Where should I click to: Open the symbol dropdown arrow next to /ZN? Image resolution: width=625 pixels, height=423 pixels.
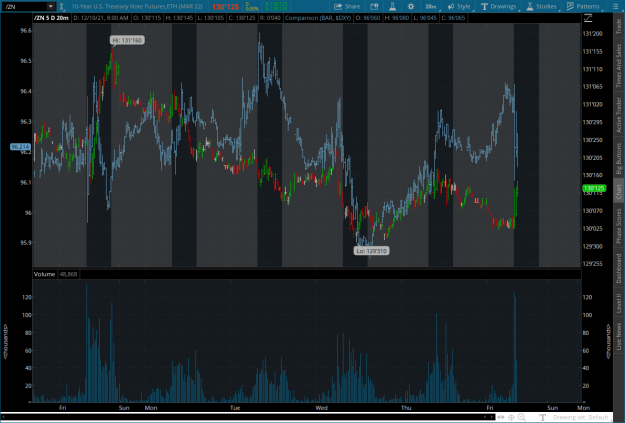(x=51, y=6)
